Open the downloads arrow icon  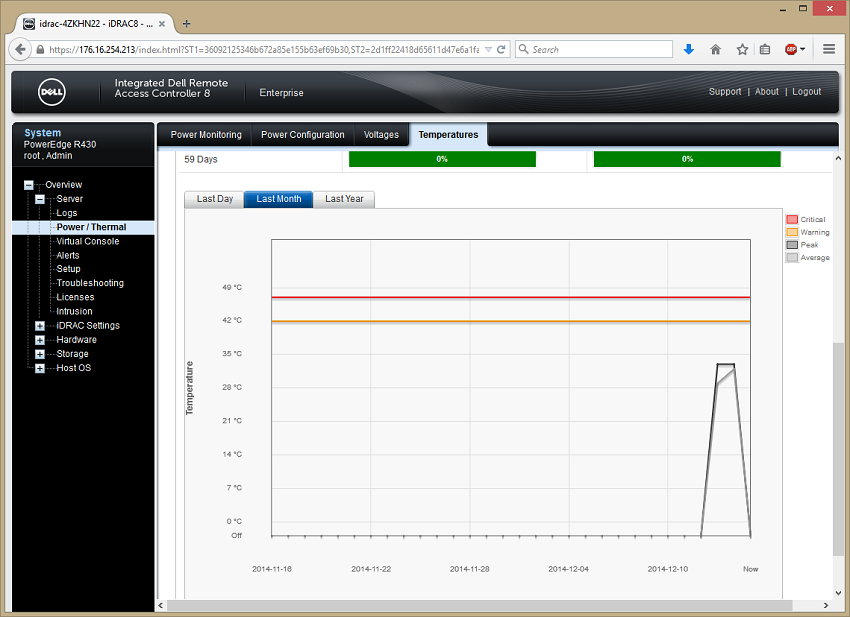(688, 49)
